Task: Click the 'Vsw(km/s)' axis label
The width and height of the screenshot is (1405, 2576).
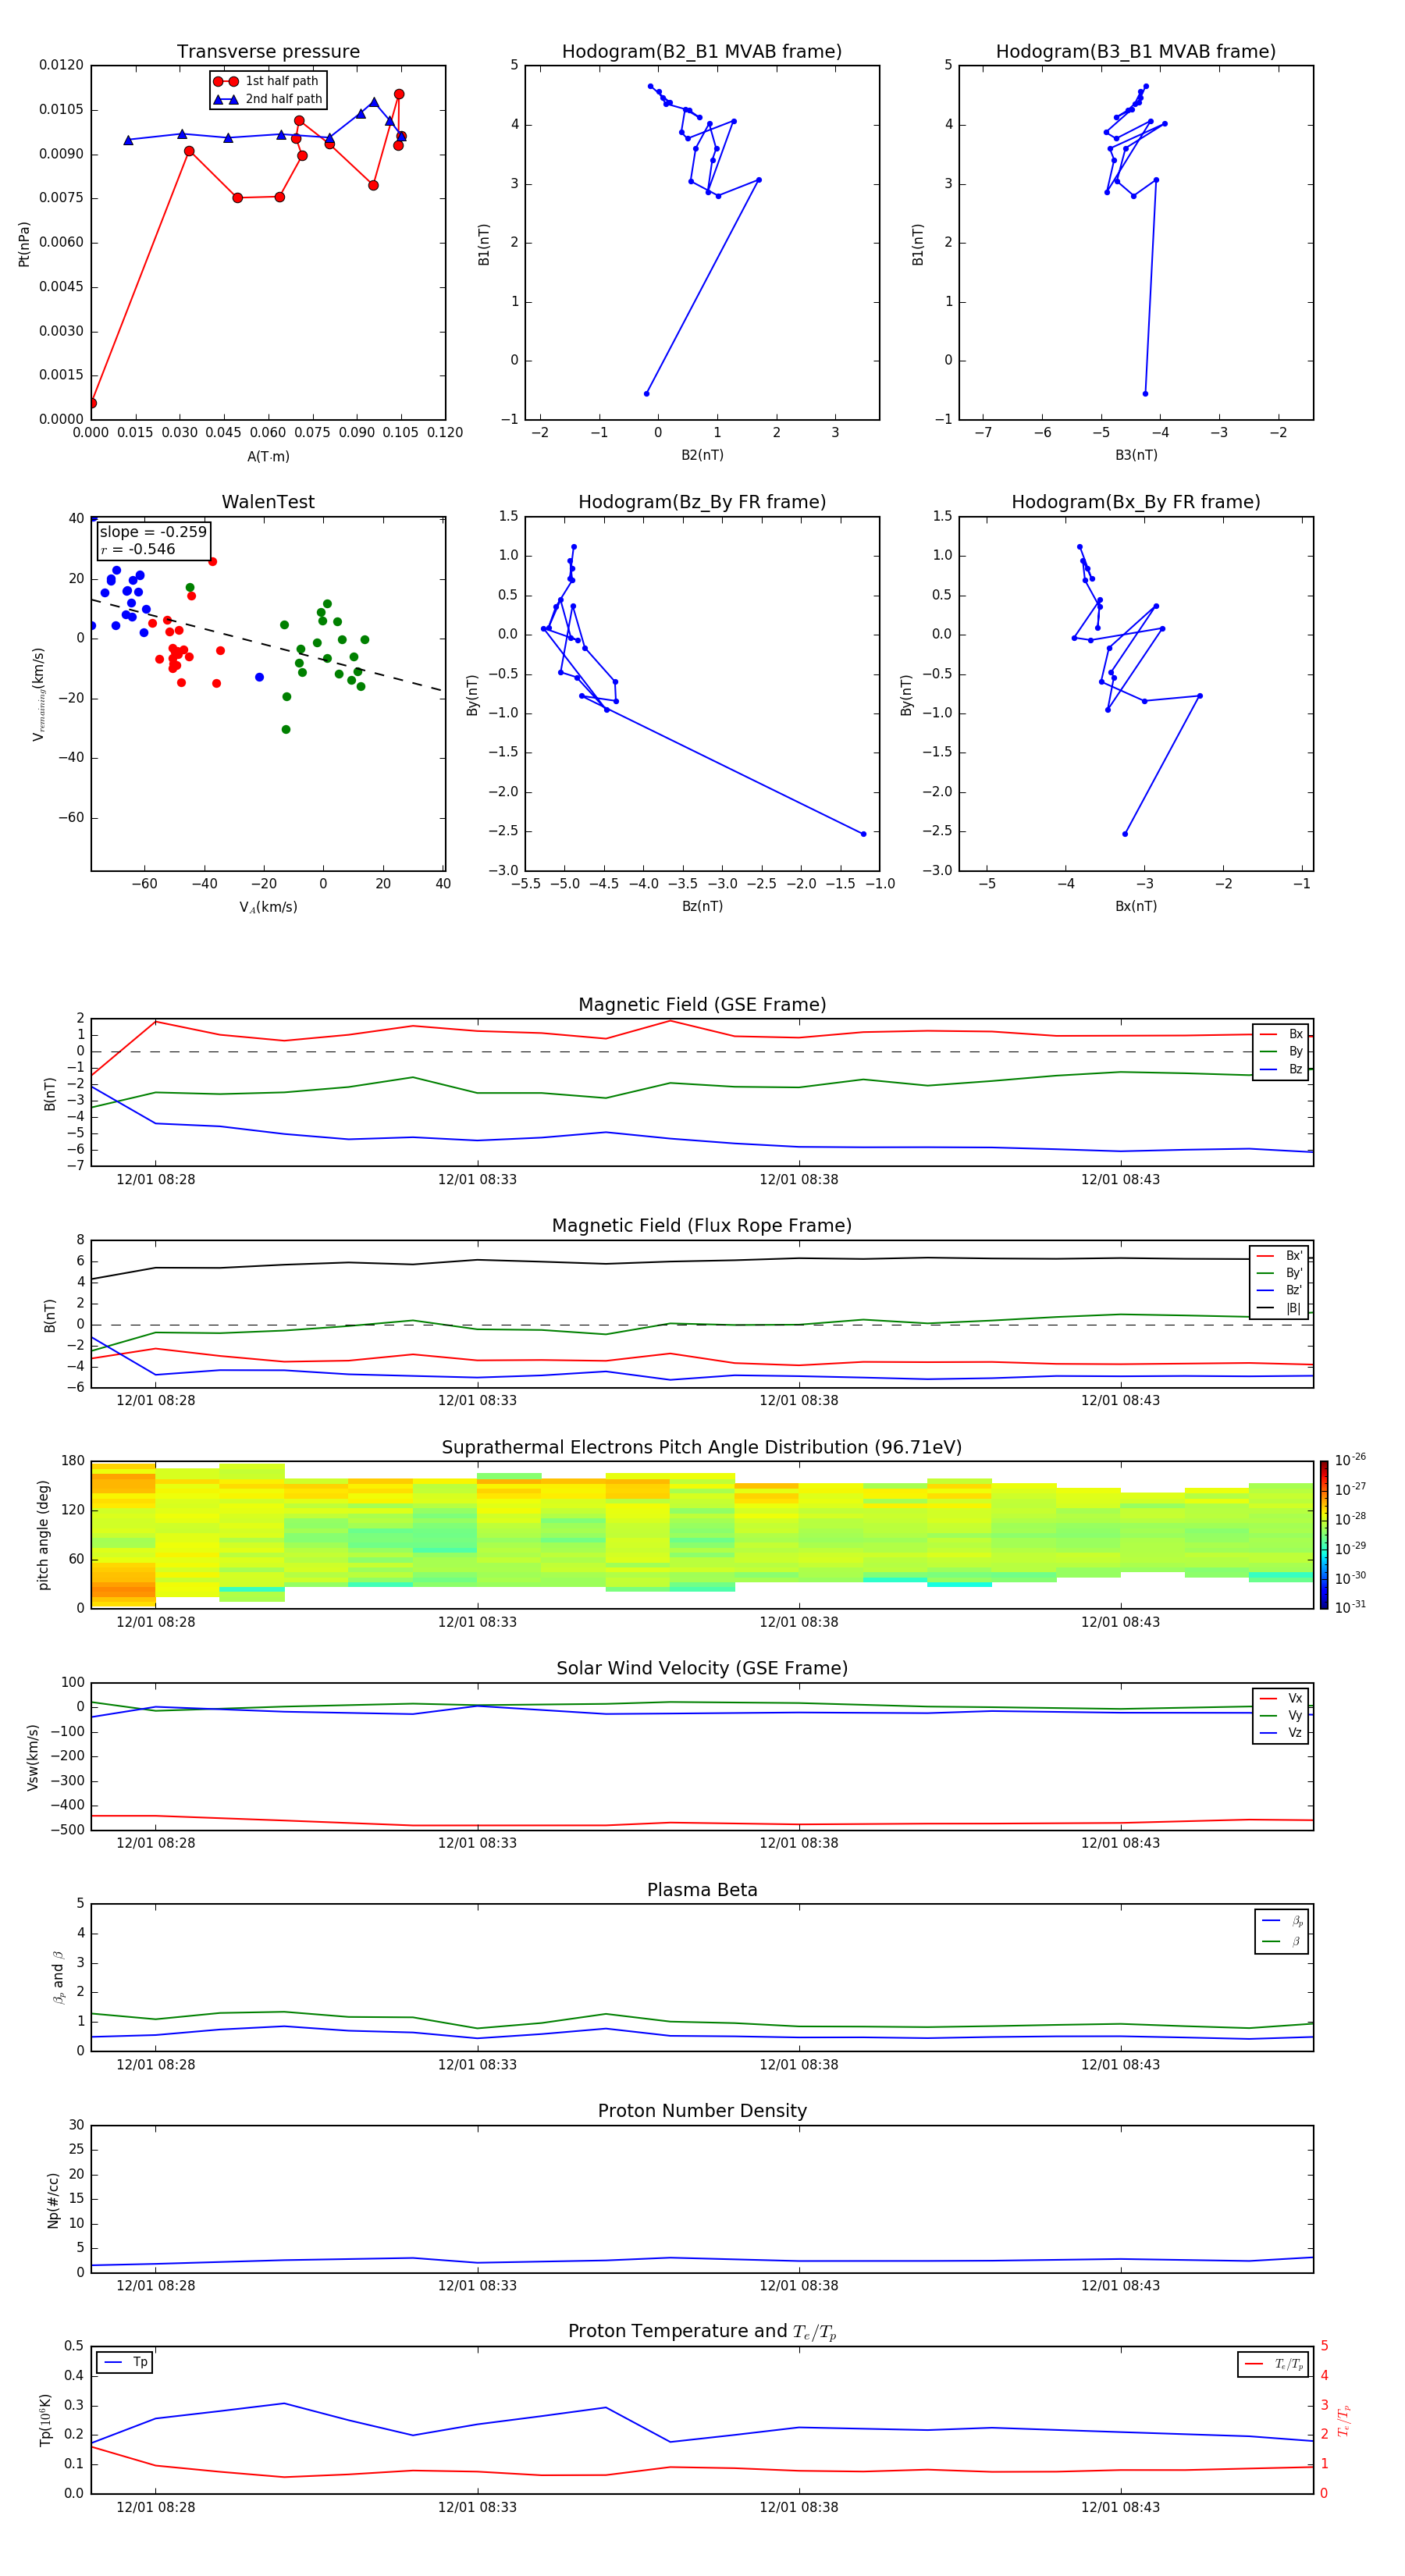Action: (x=33, y=1757)
